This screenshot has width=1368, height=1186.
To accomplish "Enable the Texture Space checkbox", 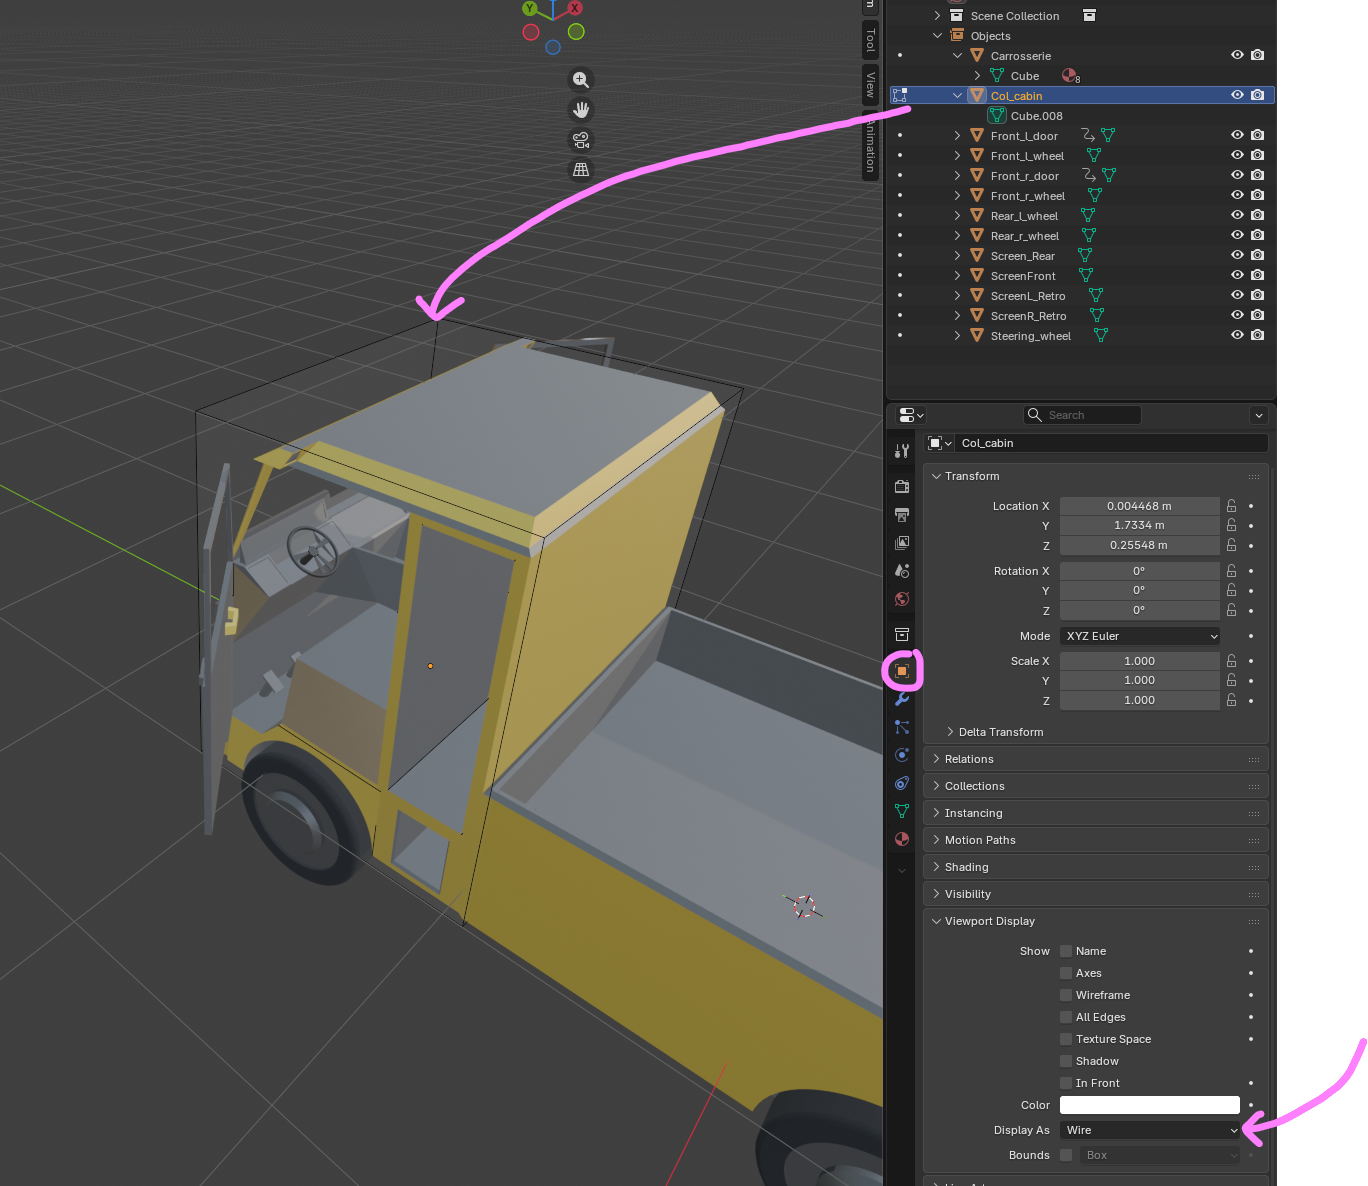I will 1066,1039.
